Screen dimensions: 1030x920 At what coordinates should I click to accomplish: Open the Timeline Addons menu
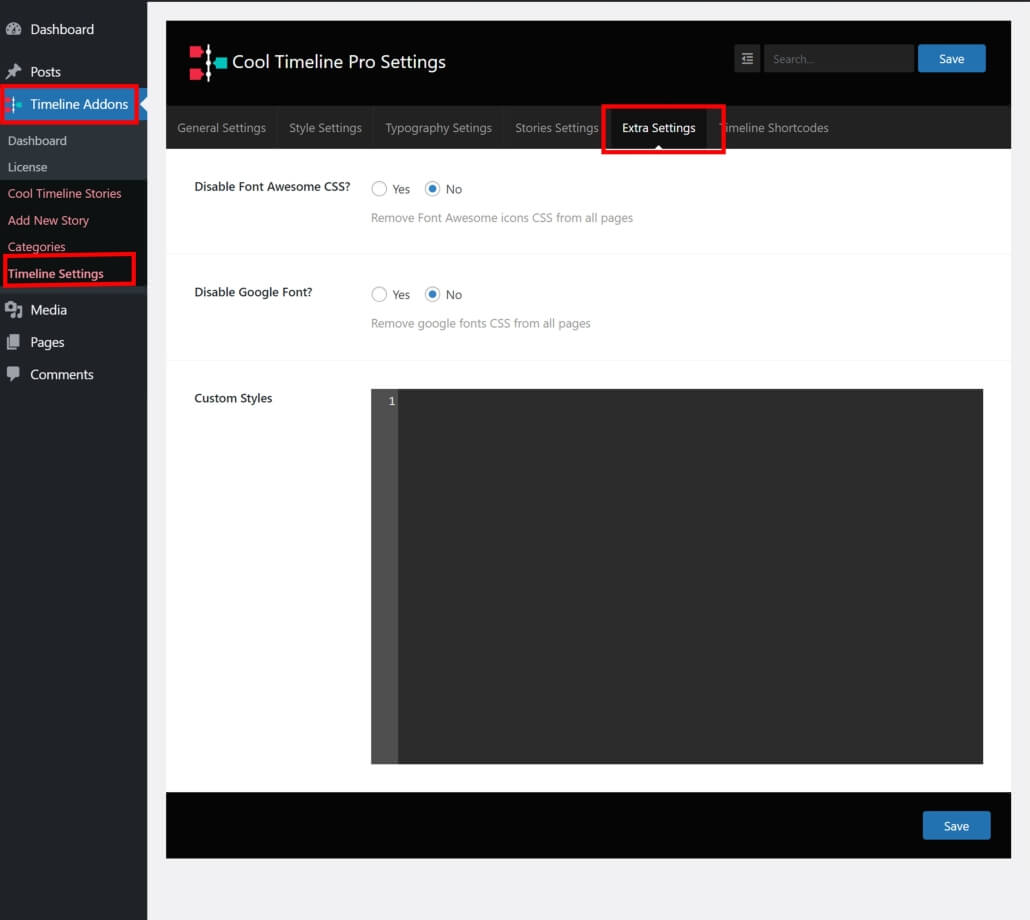[x=79, y=104]
